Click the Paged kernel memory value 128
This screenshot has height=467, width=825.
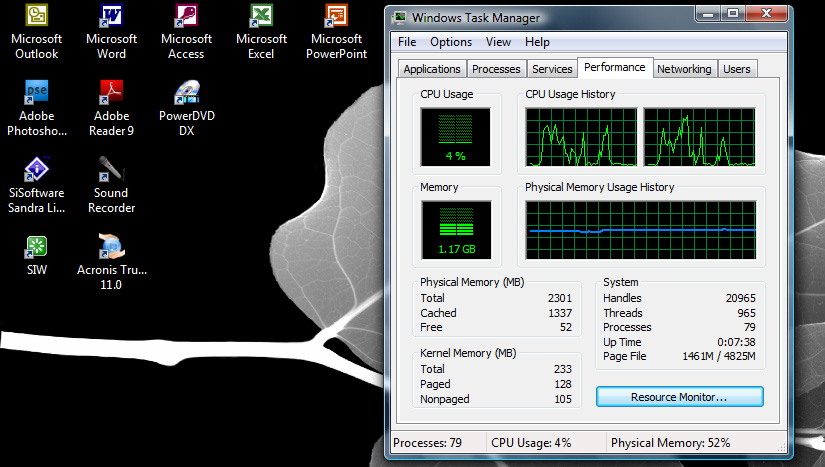point(562,384)
